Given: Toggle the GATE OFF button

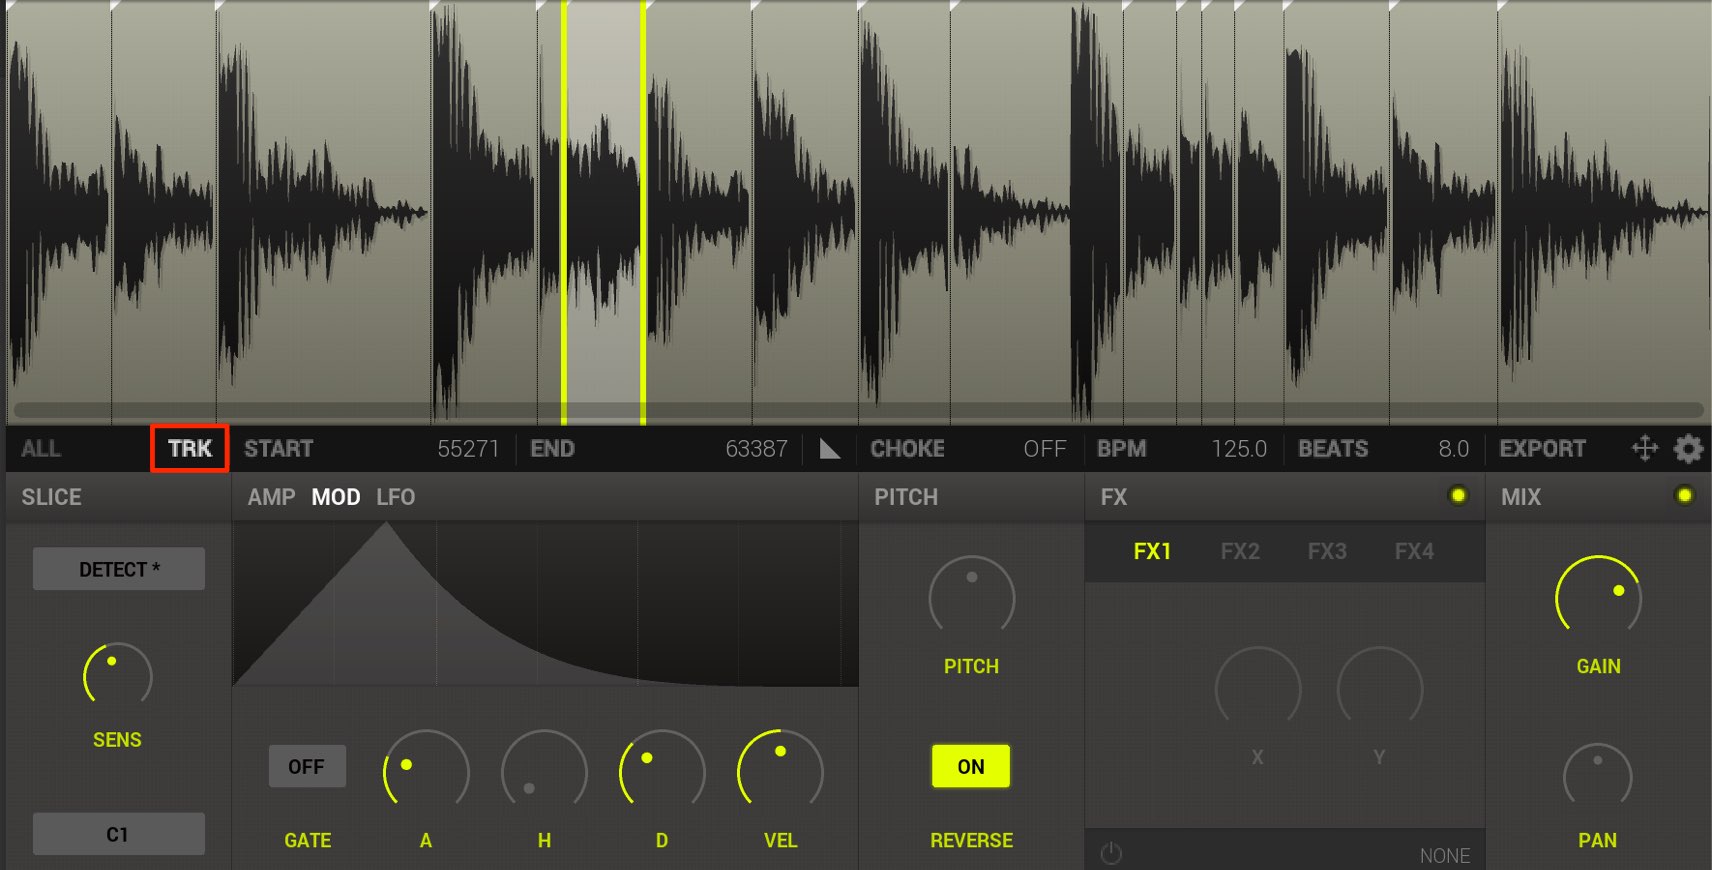Looking at the screenshot, I should tap(307, 767).
